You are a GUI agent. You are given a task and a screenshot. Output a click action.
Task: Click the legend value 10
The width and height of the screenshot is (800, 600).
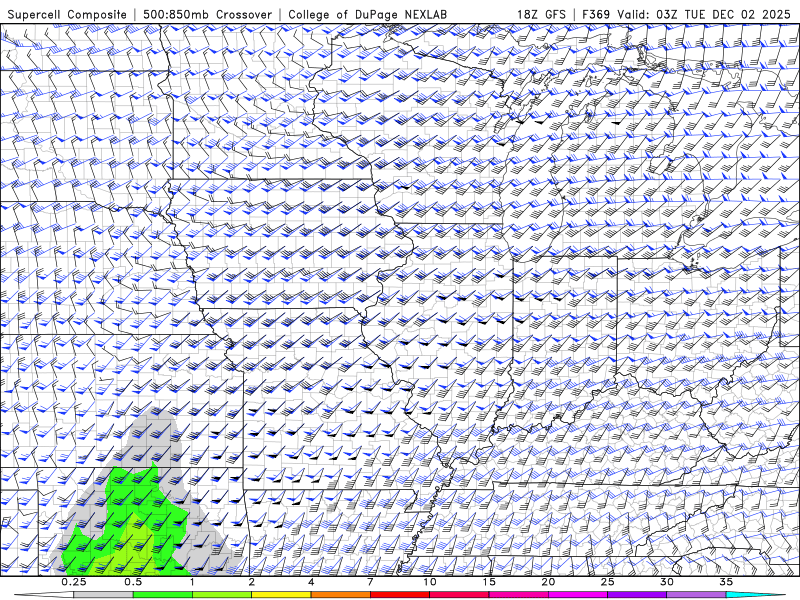coord(430,582)
